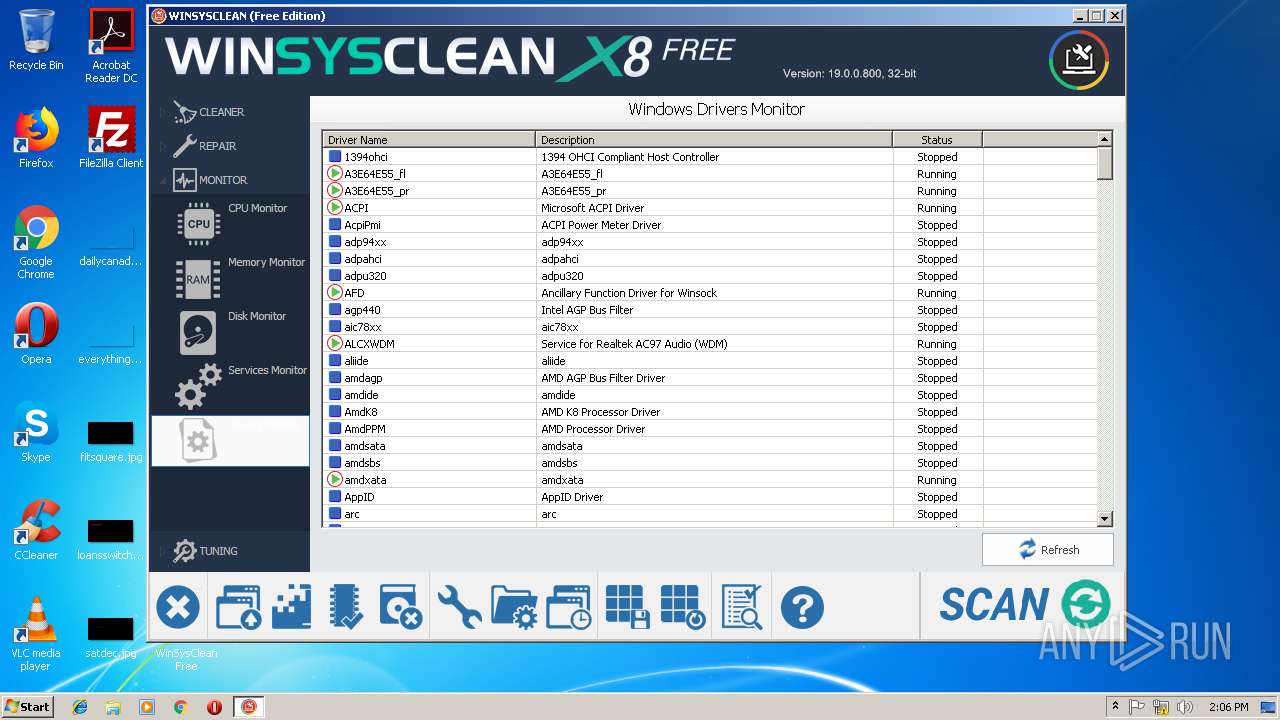Sort by Status column header
Image resolution: width=1280 pixels, height=720 pixels.
[x=937, y=139]
